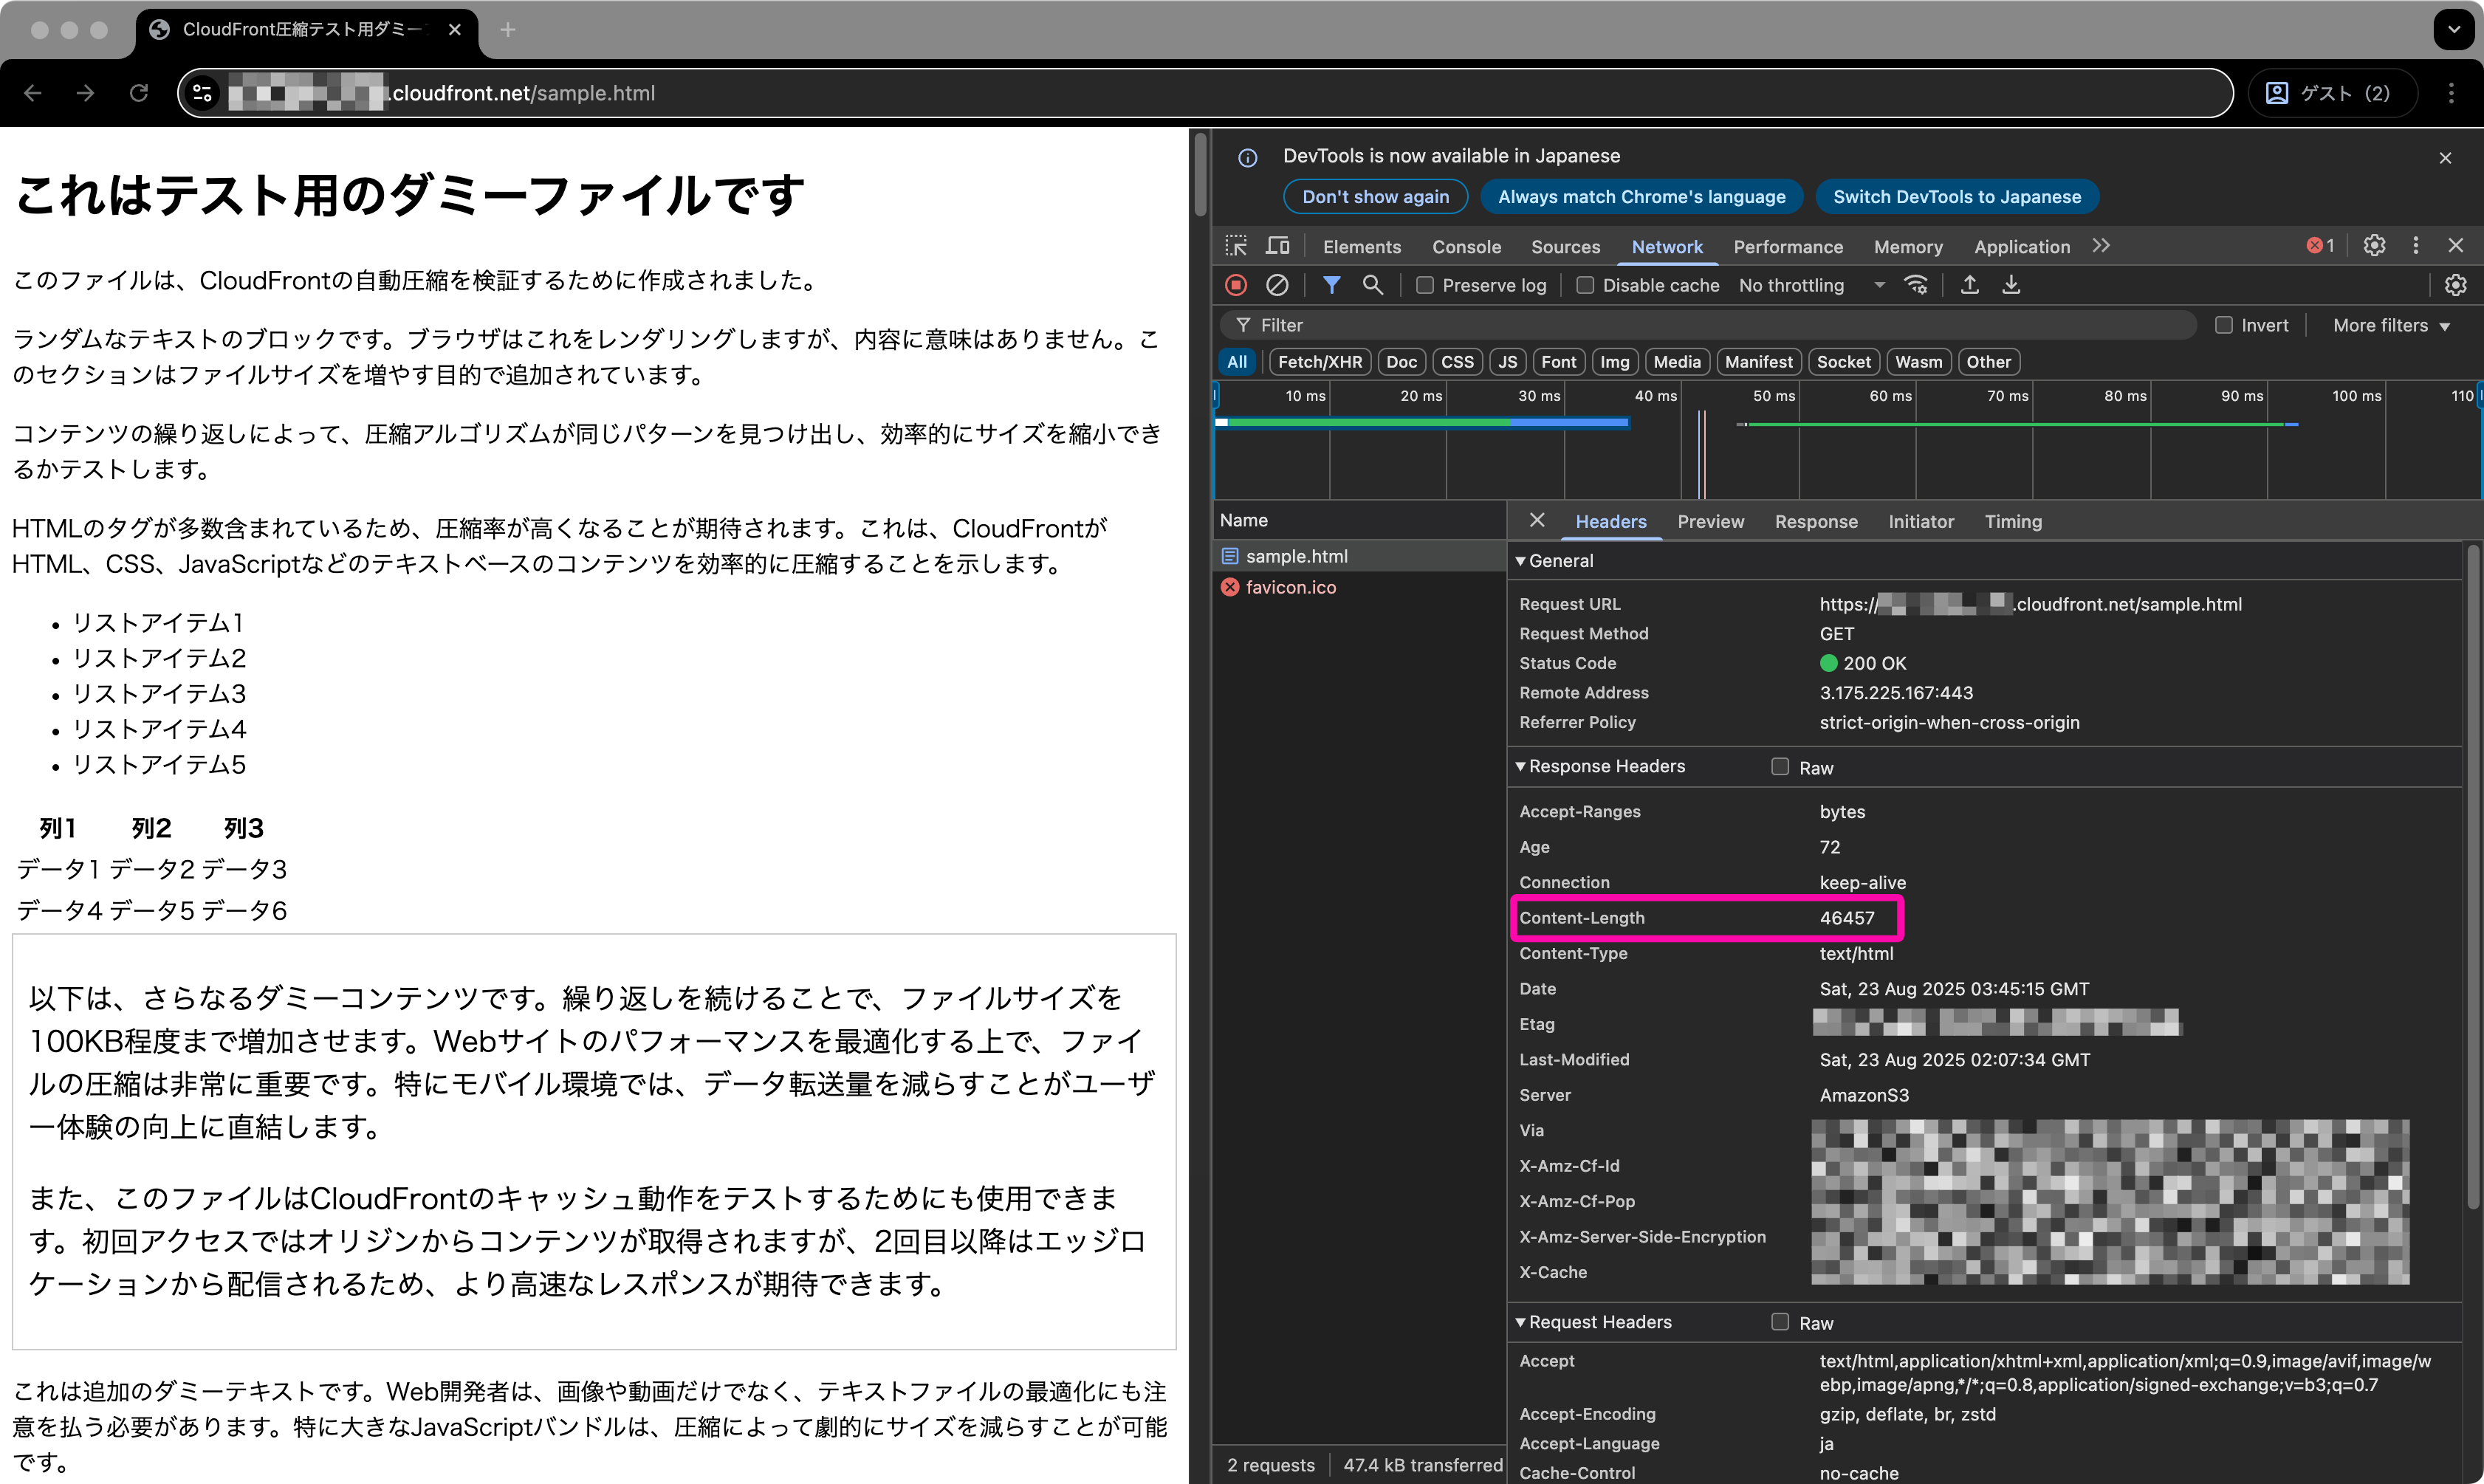The height and width of the screenshot is (1484, 2484).
Task: Open new browser tab with plus icon
Action: click(x=508, y=30)
